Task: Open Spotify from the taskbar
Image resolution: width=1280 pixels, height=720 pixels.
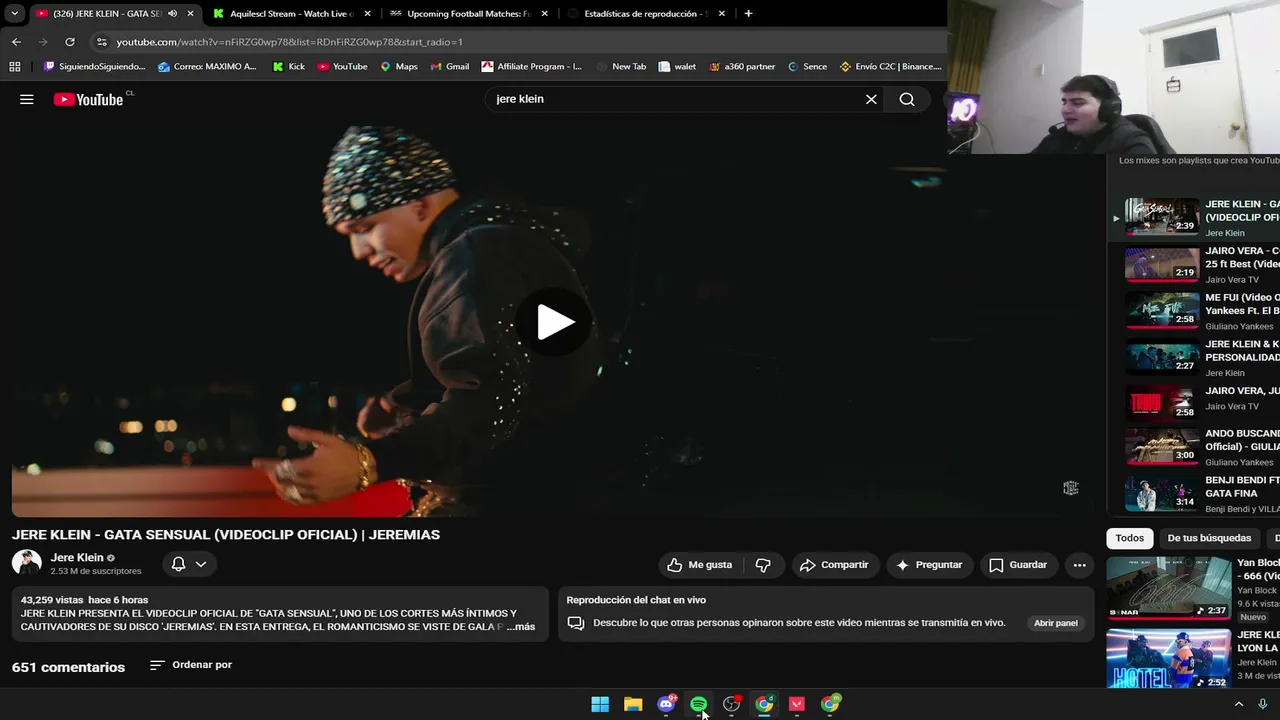Action: [699, 704]
